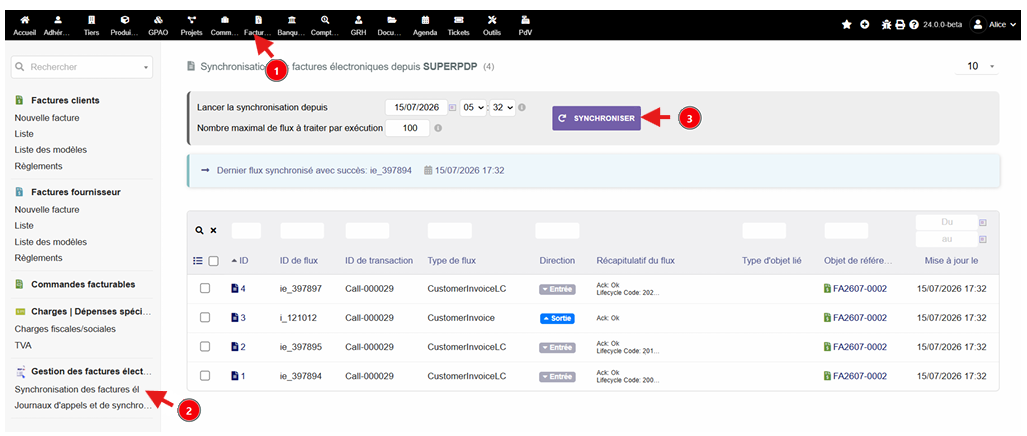1027x436 pixels.
Task: Open Liste des modèles under Factures clients
Action: coord(50,150)
